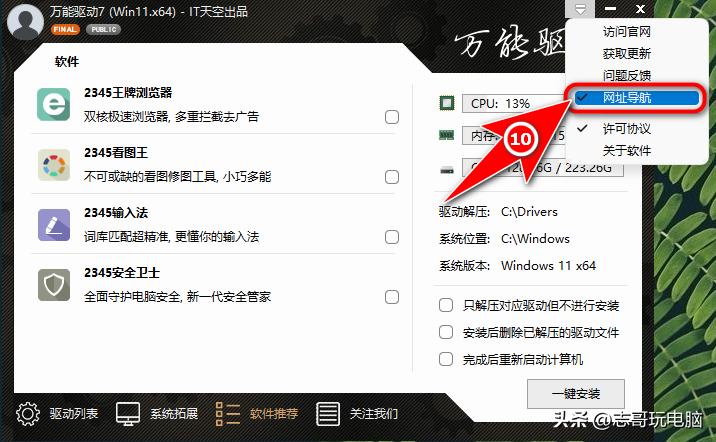716x442 pixels.
Task: Click the 2345输入法 pen icon
Action: pyautogui.click(x=53, y=225)
